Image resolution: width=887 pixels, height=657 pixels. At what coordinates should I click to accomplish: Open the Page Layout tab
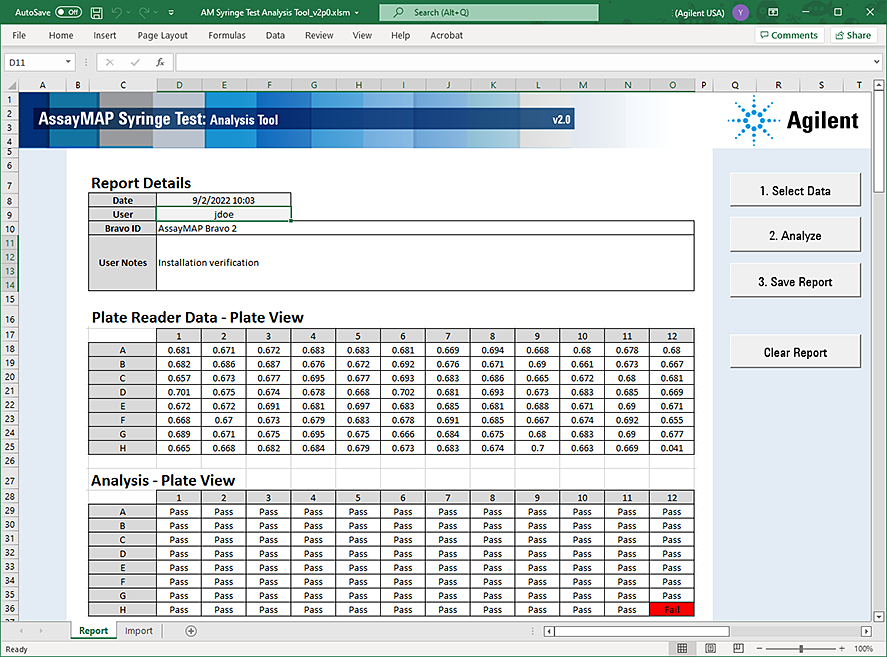click(x=162, y=35)
